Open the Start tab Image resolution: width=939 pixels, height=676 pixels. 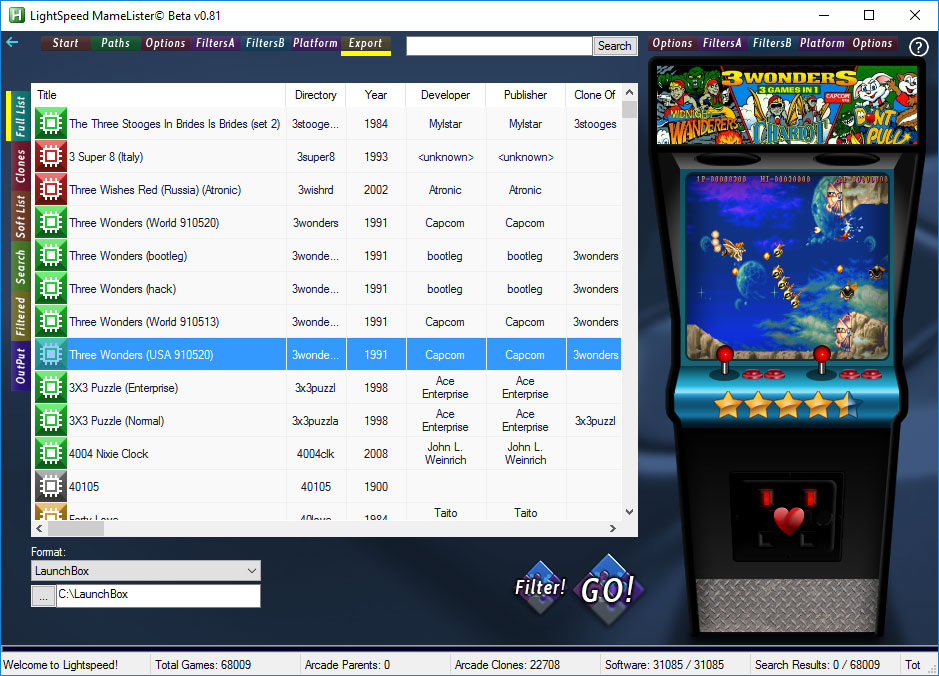pyautogui.click(x=65, y=43)
